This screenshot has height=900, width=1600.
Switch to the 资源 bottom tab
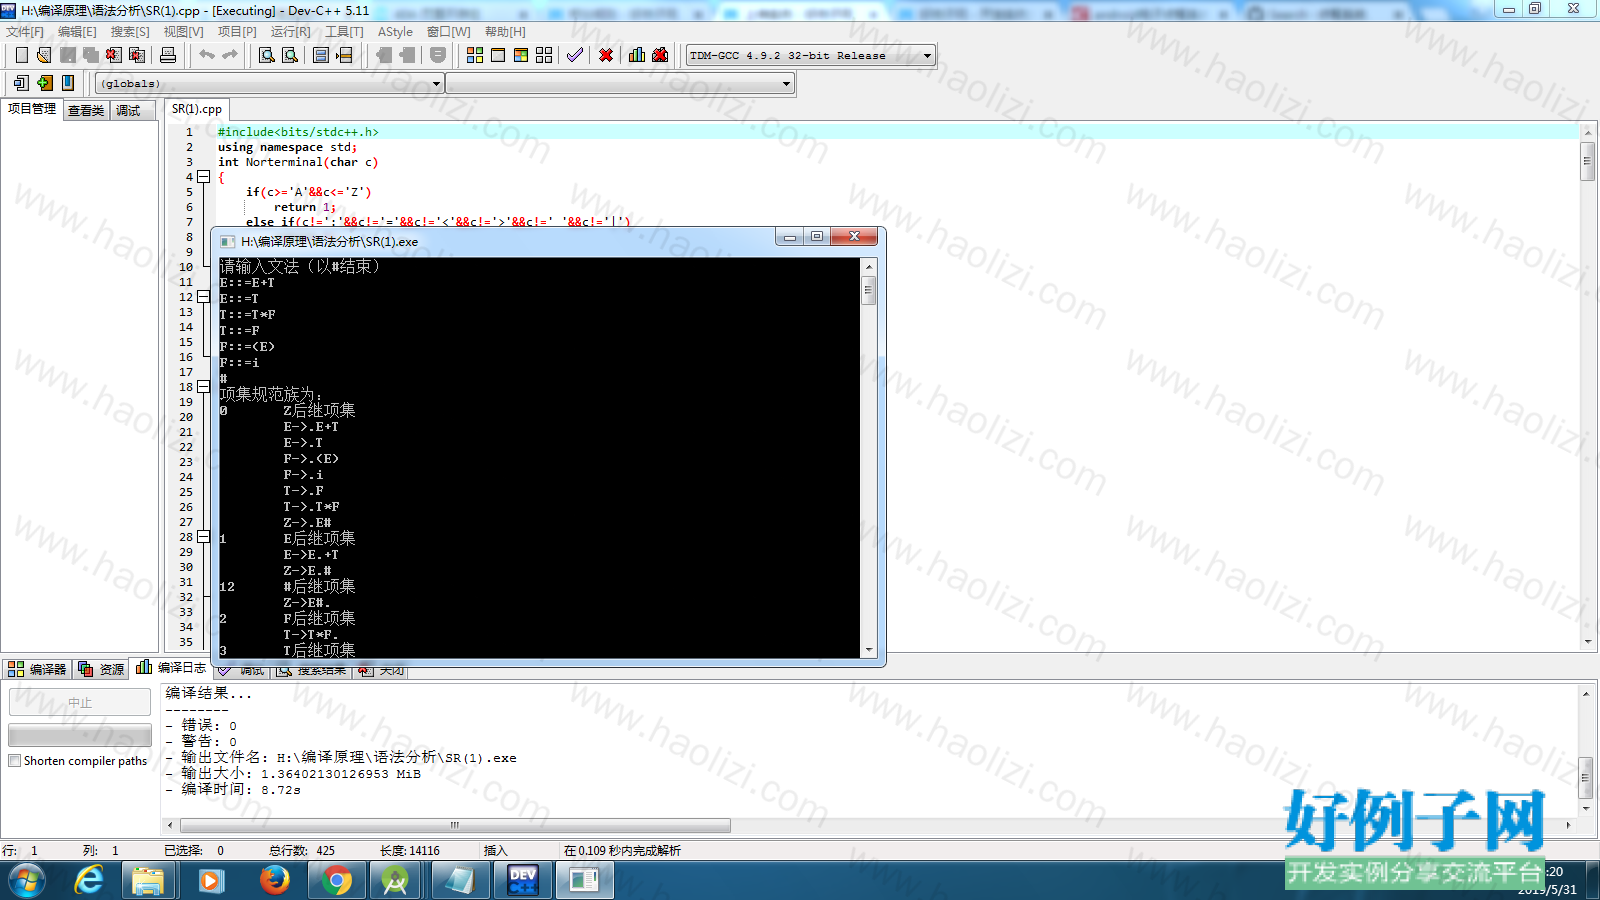point(102,669)
